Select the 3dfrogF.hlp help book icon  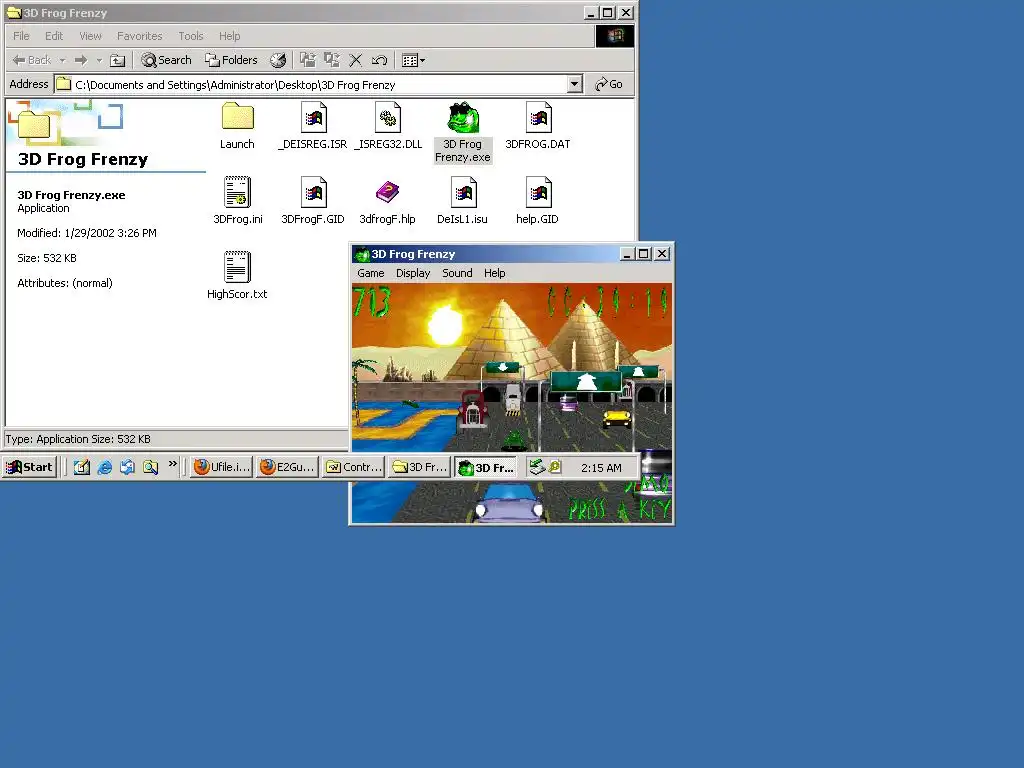[x=387, y=193]
